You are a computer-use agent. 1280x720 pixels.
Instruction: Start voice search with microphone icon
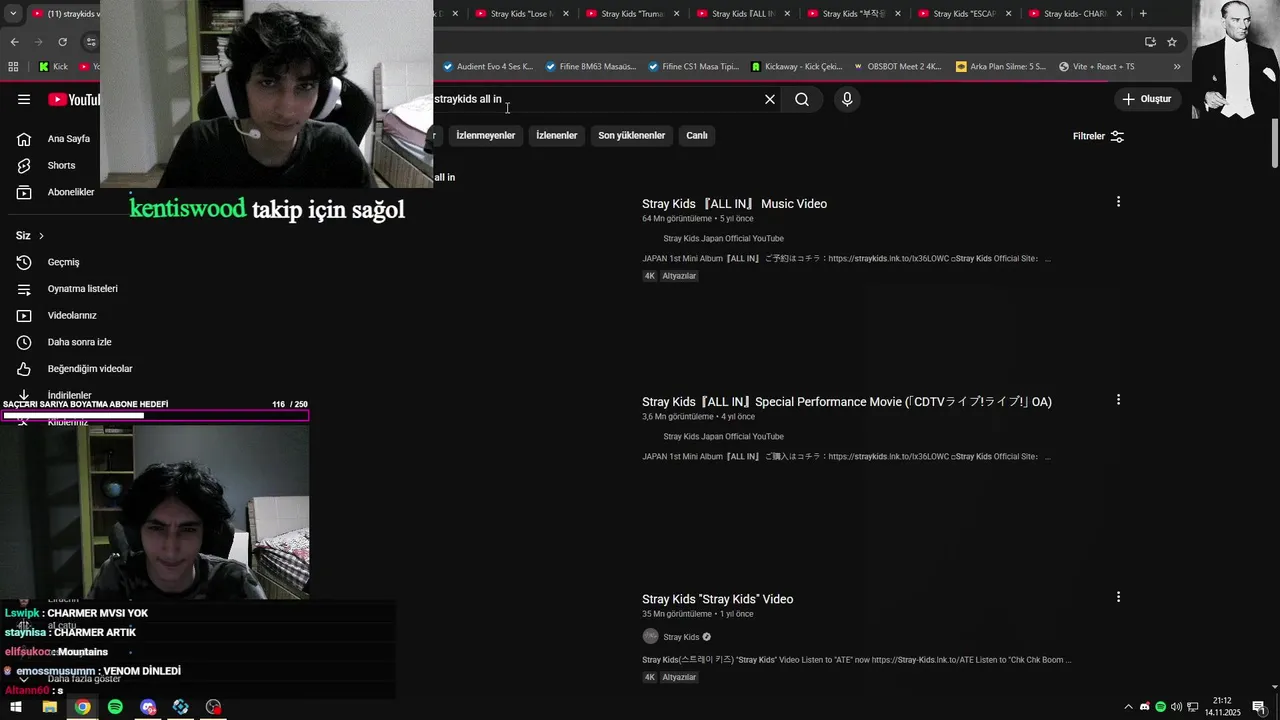pos(847,99)
